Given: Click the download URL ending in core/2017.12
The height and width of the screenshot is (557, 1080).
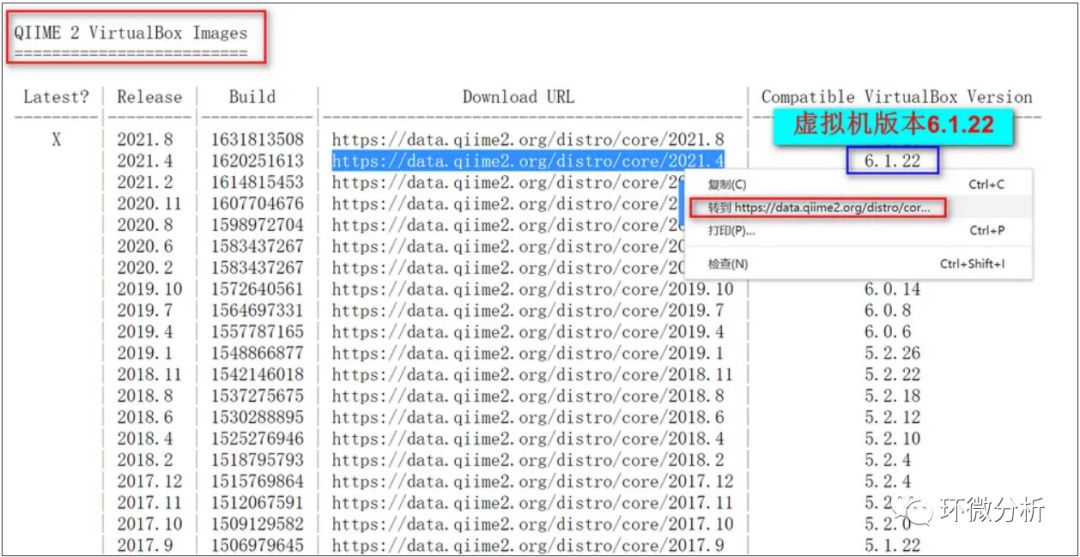Looking at the screenshot, I should [x=532, y=481].
